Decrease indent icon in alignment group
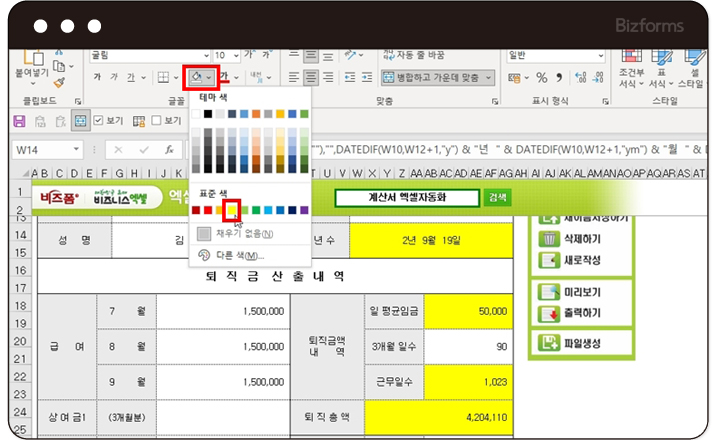Image resolution: width=715 pixels, height=440 pixels. (350, 78)
